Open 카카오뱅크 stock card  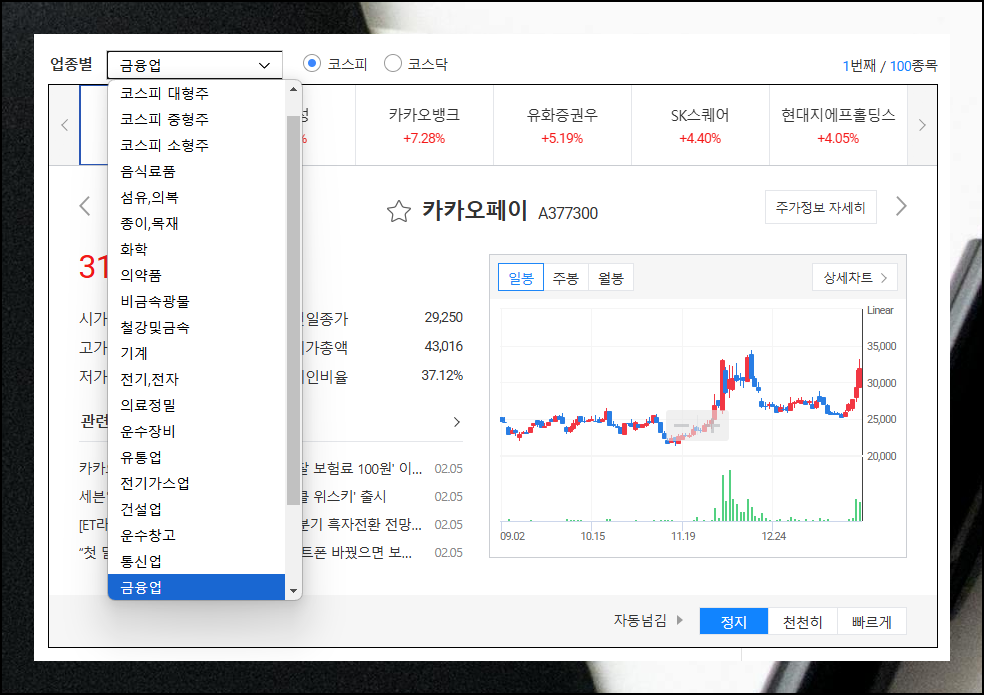[424, 126]
